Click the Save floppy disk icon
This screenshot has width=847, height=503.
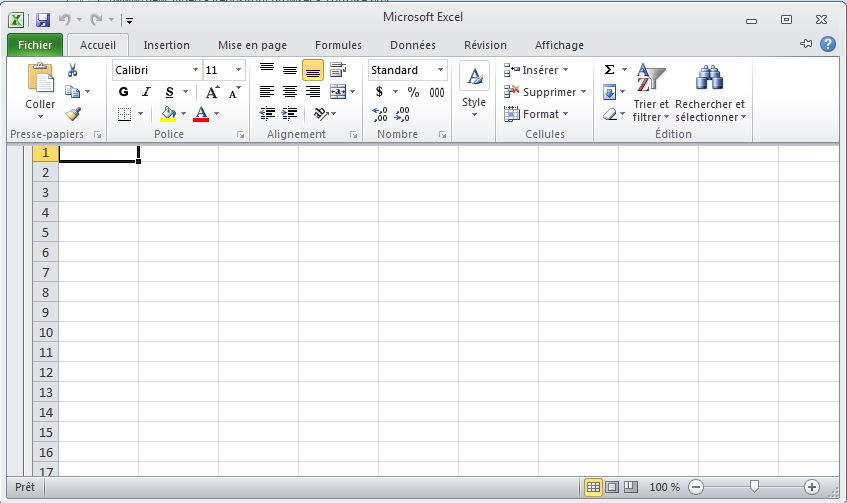point(43,19)
